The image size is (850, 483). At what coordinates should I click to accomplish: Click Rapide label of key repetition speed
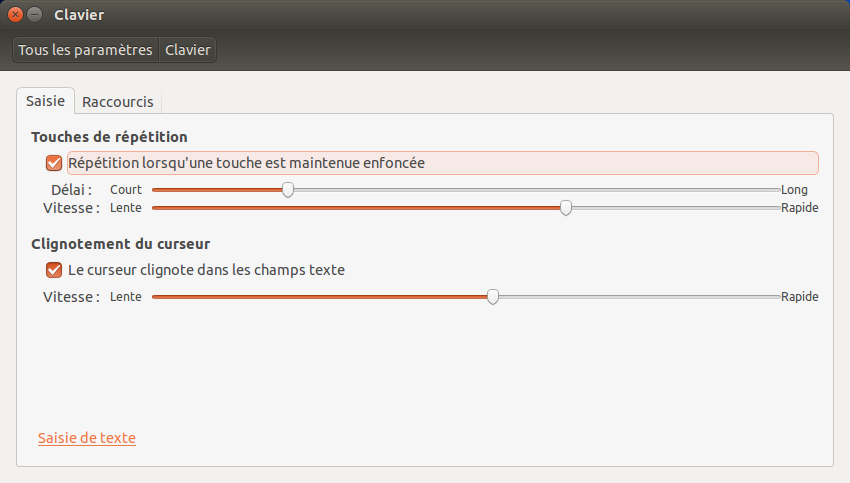(799, 208)
